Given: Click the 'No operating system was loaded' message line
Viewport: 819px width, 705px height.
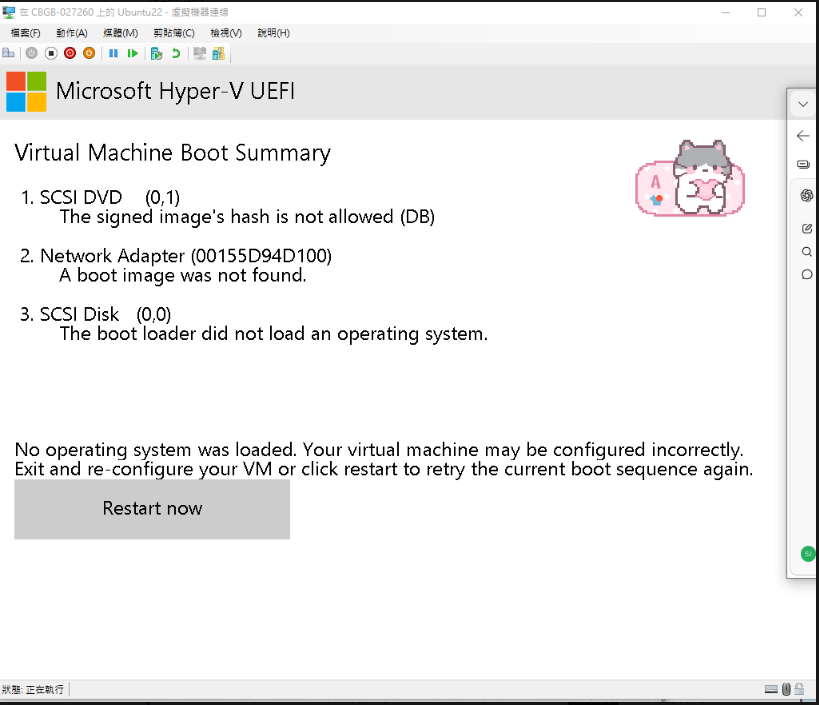Looking at the screenshot, I should tap(379, 450).
